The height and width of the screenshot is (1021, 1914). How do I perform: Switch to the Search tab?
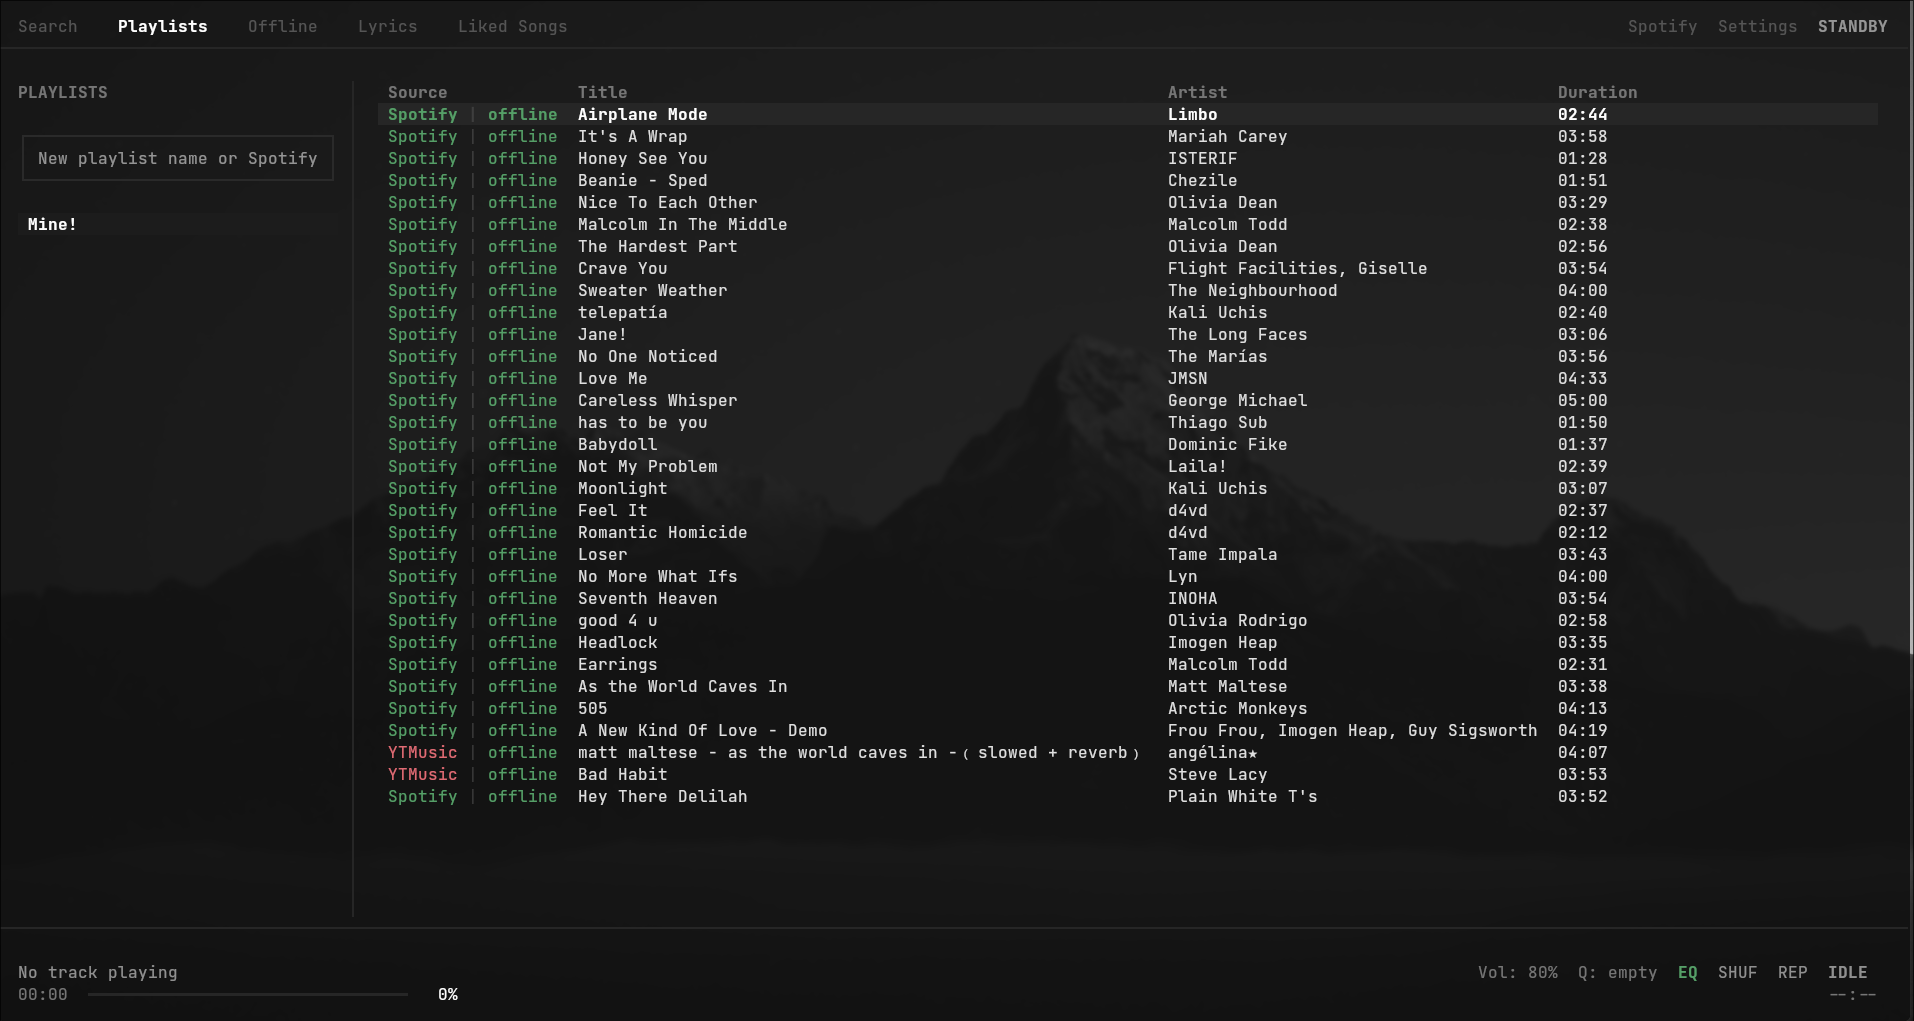[x=47, y=26]
